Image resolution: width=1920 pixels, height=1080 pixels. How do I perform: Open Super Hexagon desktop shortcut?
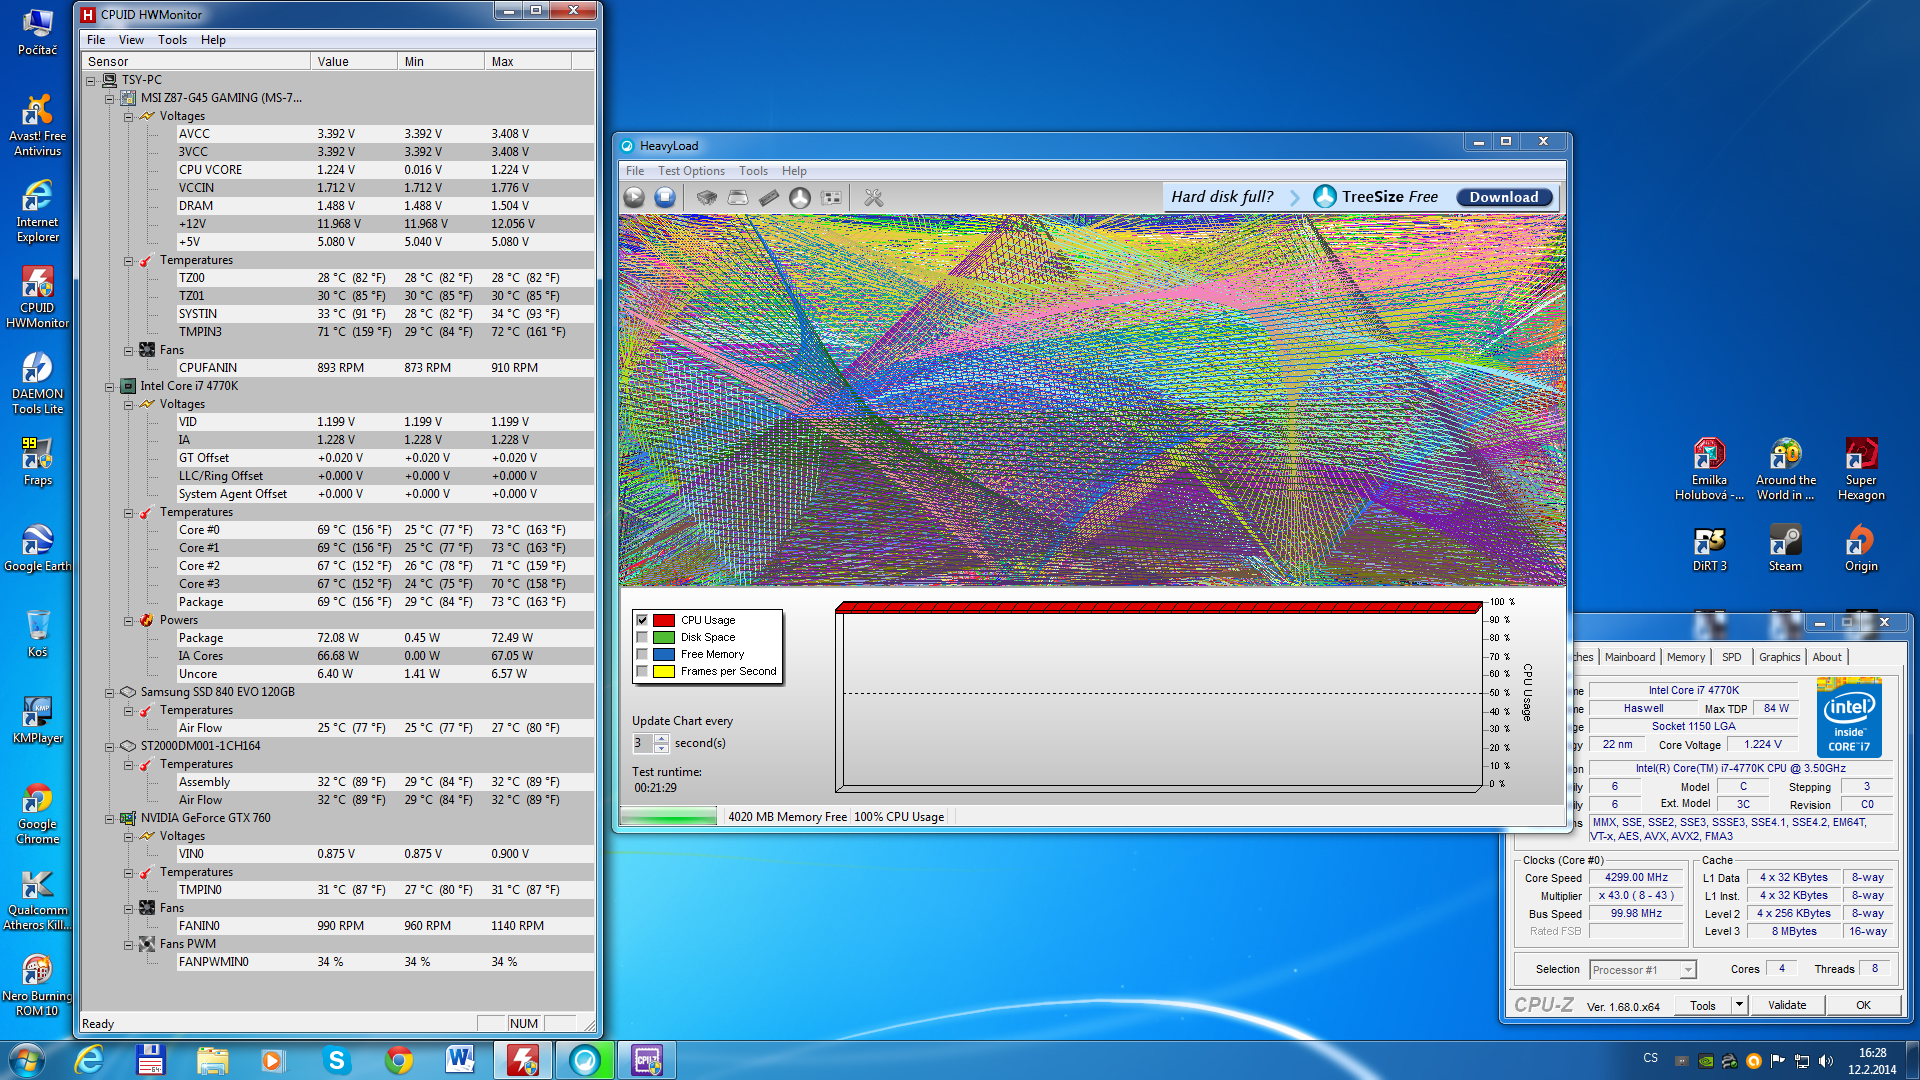pyautogui.click(x=1861, y=469)
